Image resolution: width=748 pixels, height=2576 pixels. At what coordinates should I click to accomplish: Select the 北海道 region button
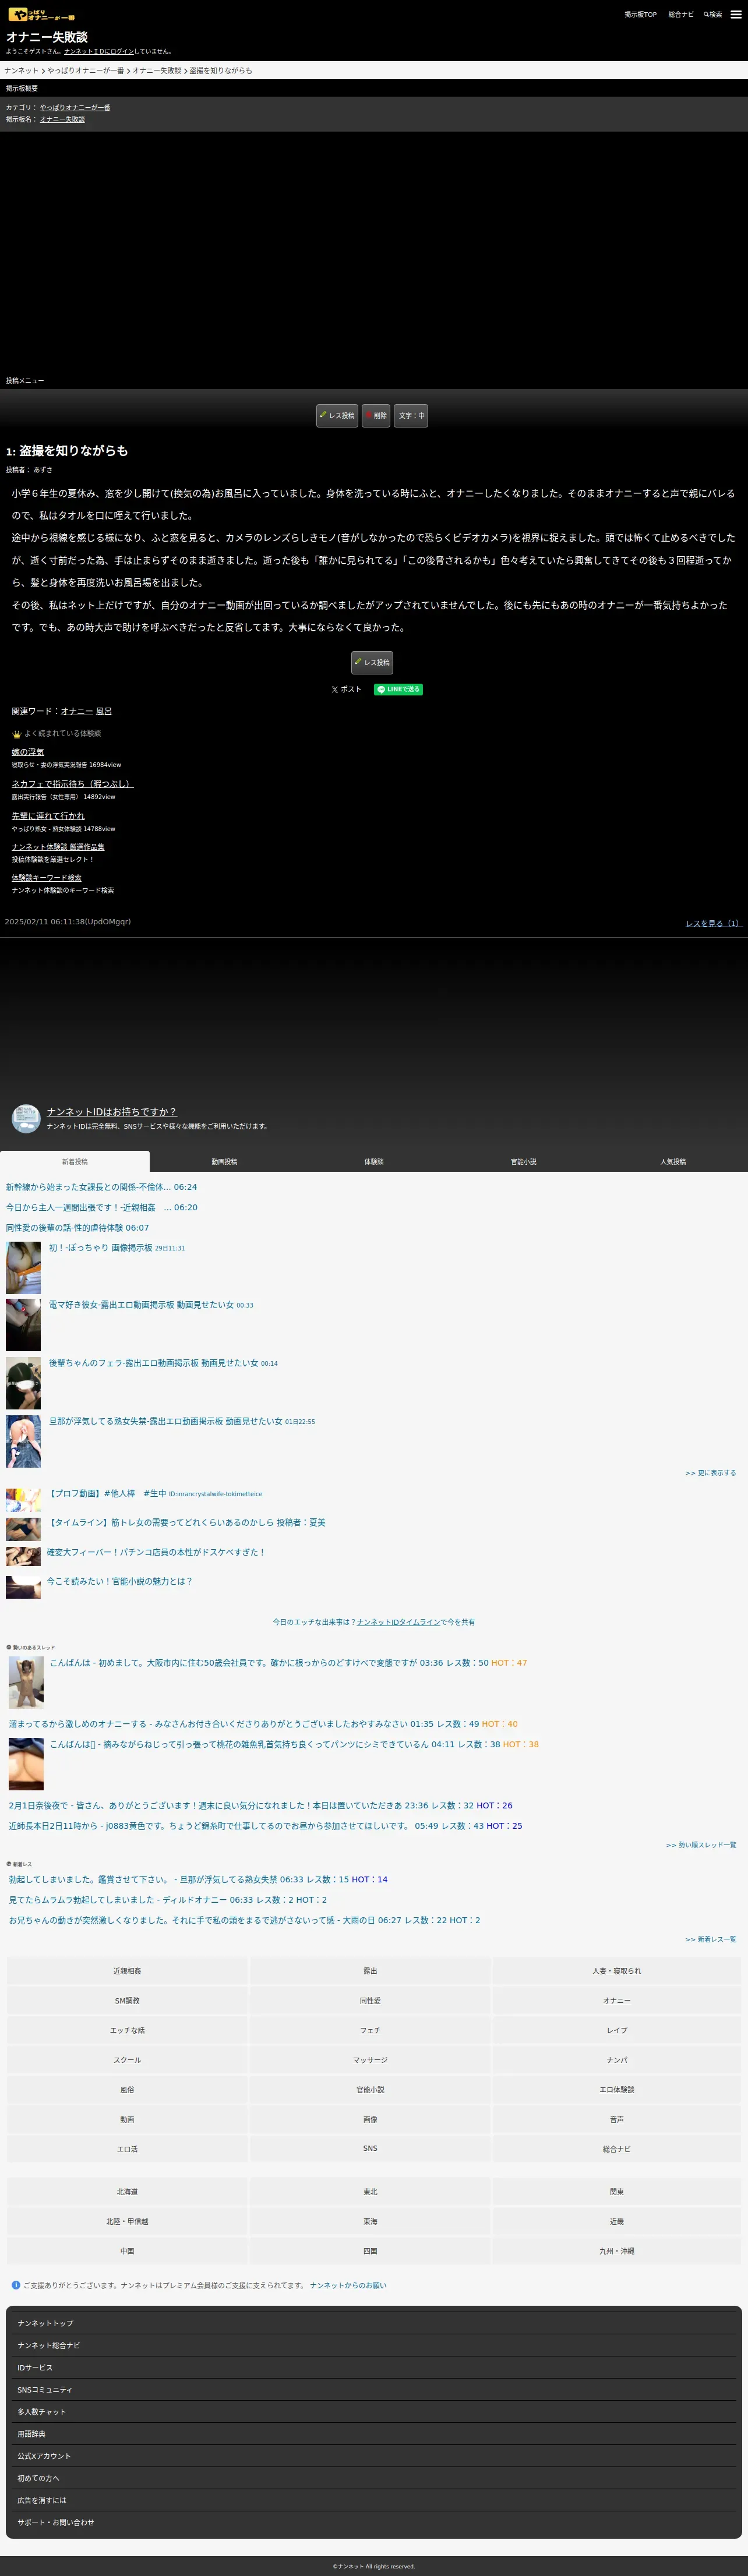click(x=127, y=2191)
